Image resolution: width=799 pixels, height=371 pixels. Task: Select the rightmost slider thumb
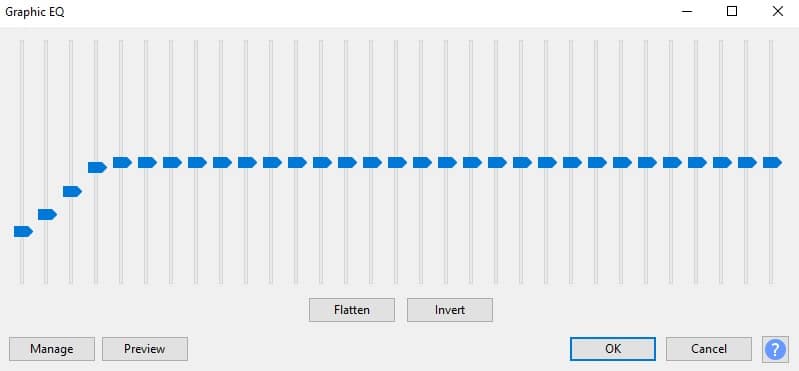pyautogui.click(x=773, y=163)
